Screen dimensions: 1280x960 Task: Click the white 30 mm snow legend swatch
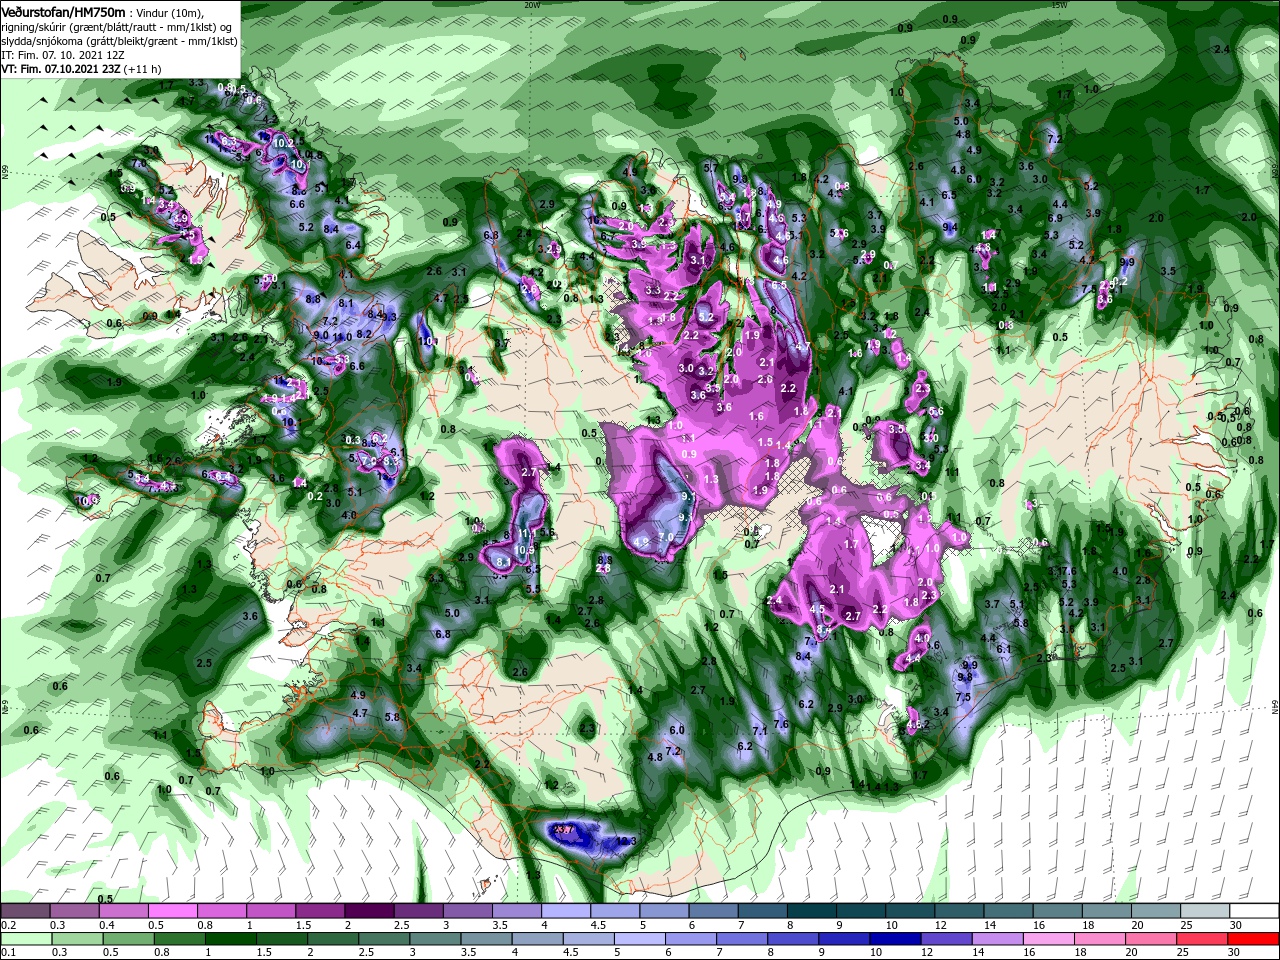pos(1254,911)
